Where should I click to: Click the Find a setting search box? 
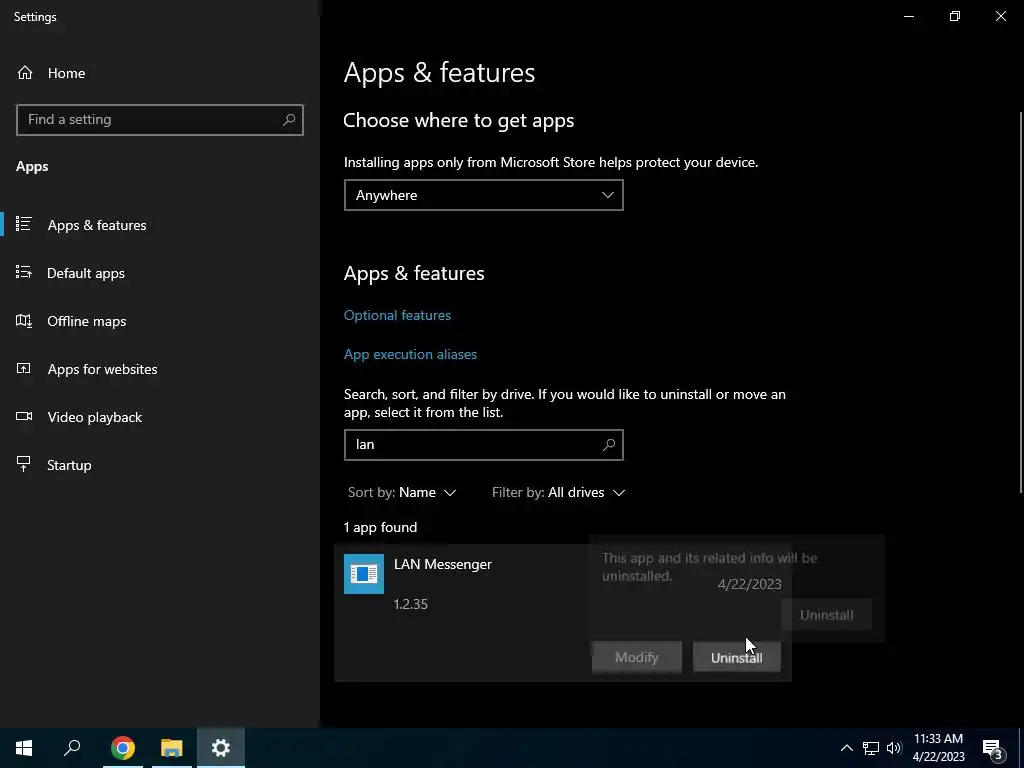tap(160, 120)
